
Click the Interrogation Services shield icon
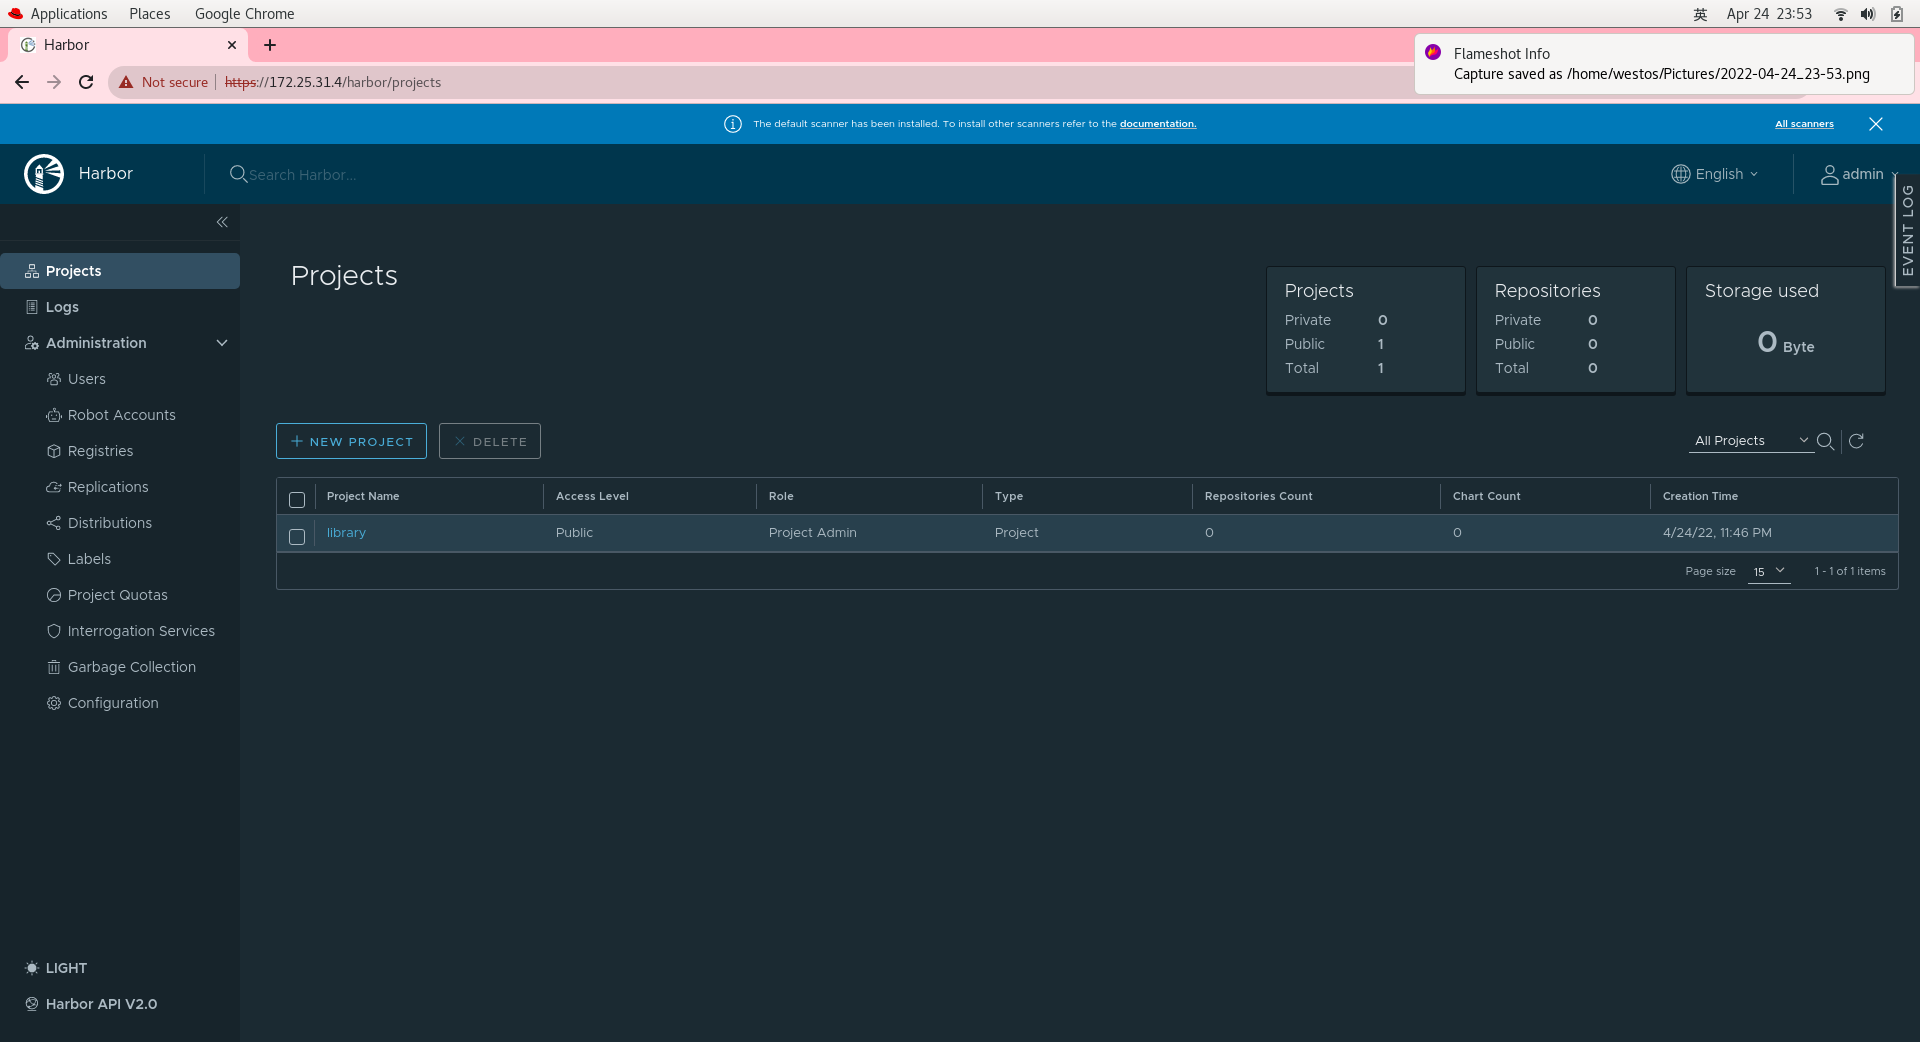tap(54, 631)
